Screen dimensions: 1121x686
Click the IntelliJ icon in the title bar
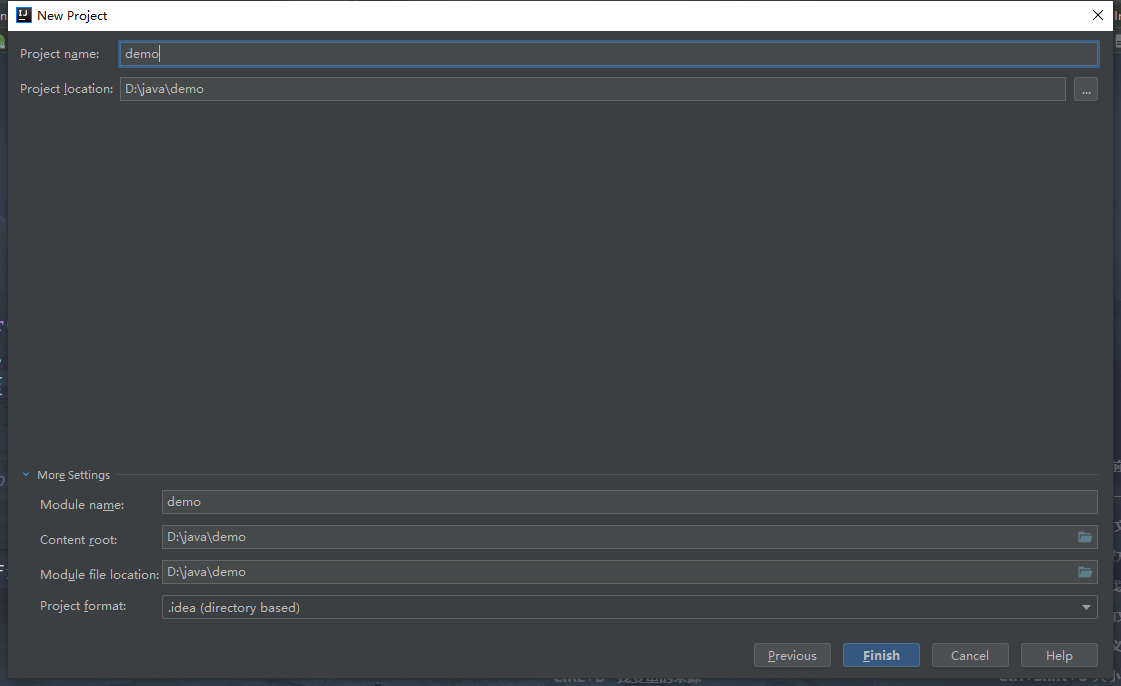(x=24, y=15)
